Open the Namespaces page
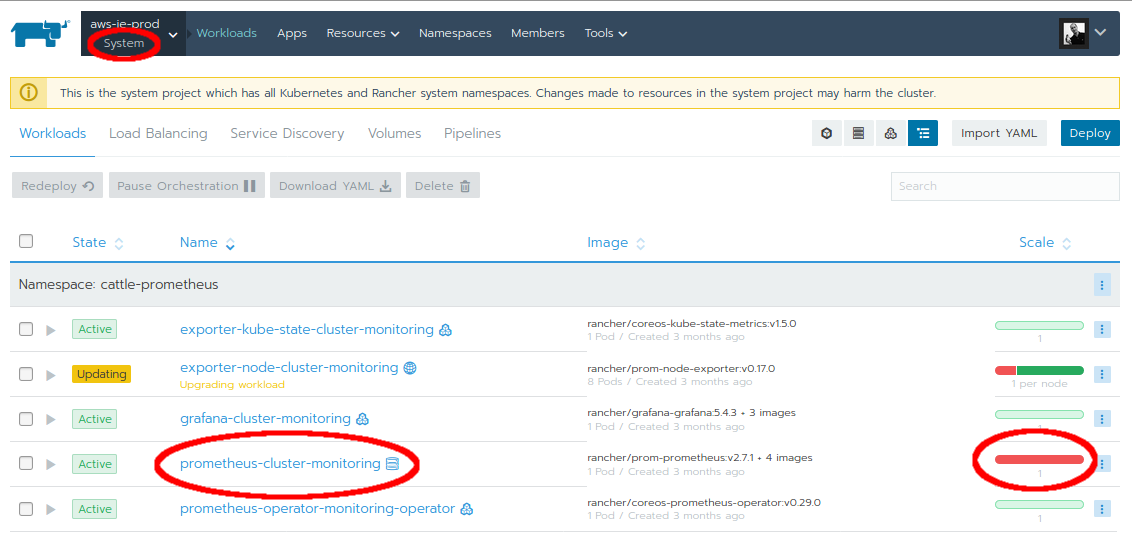This screenshot has width=1132, height=542. [455, 33]
